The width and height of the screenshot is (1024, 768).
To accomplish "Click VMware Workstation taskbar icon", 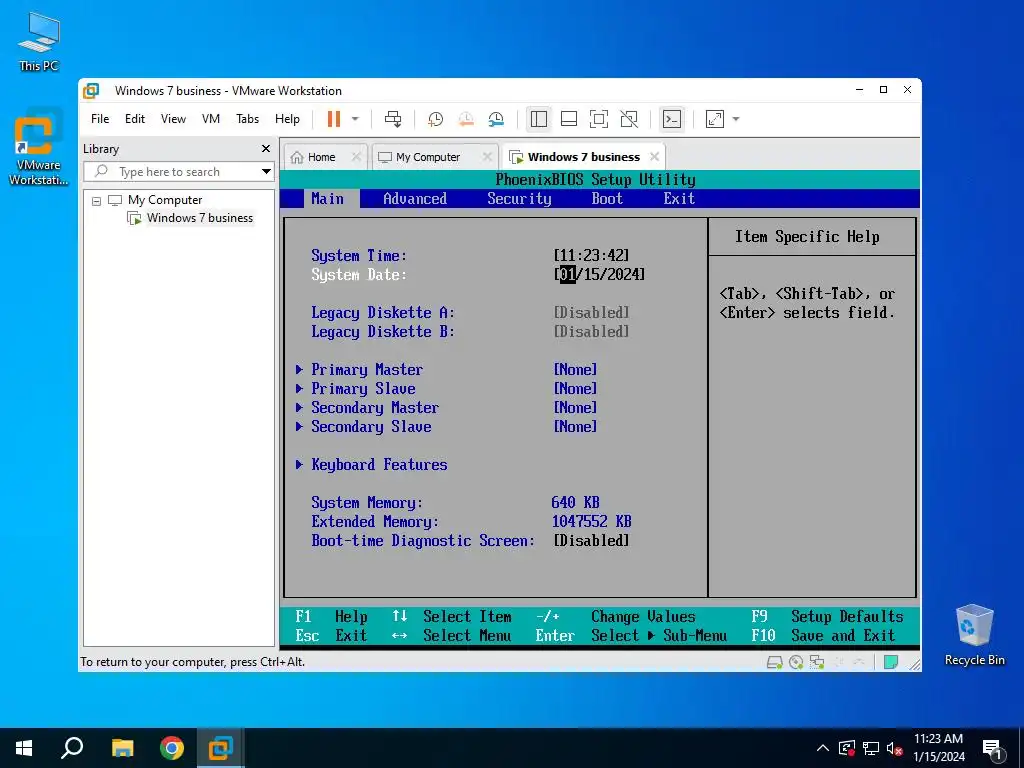I will tap(221, 748).
